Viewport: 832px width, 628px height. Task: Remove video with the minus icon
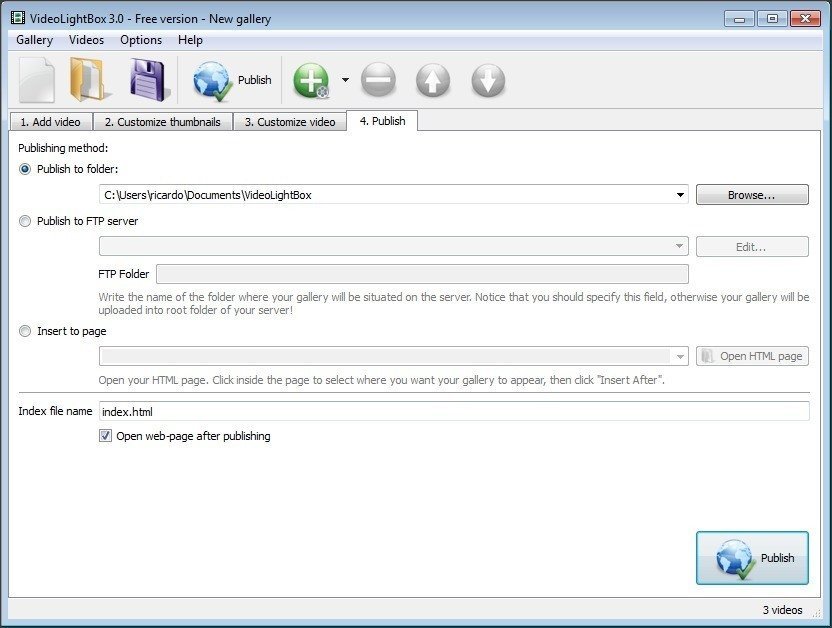coord(378,80)
